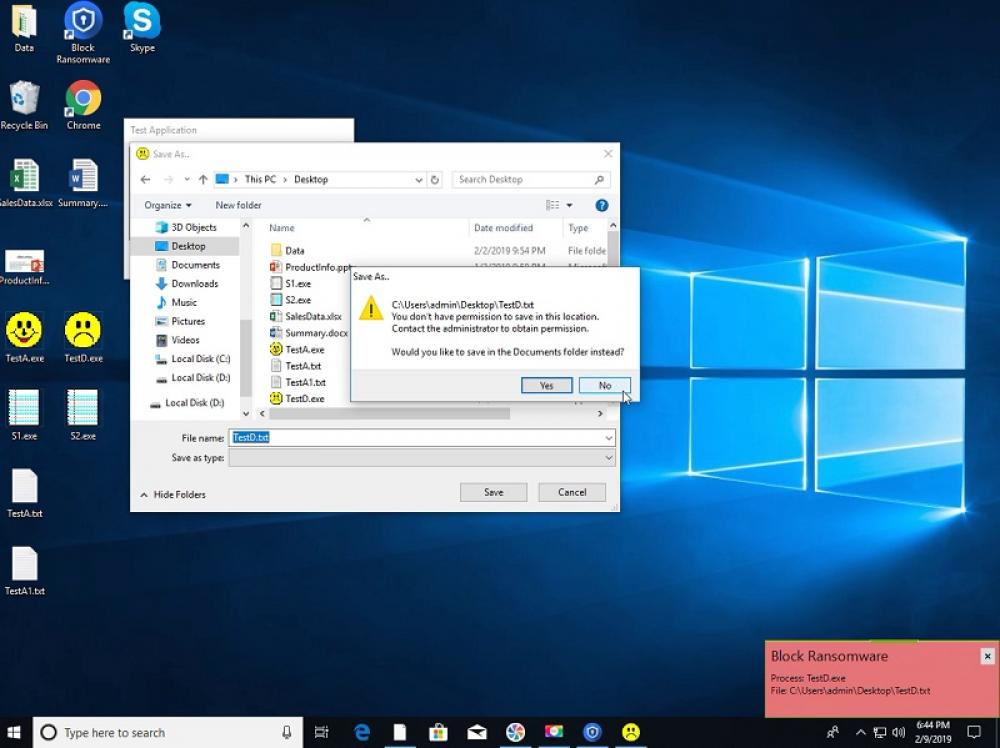Expand the Organize menu
The image size is (1000, 748).
(166, 205)
